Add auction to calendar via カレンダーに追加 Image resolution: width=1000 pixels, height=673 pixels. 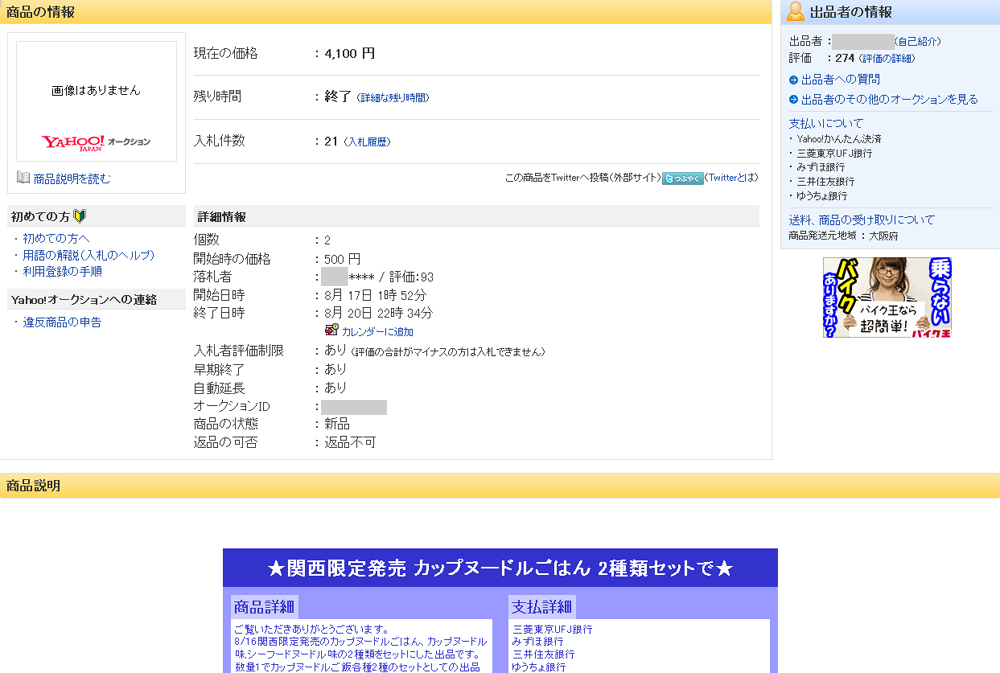[378, 332]
